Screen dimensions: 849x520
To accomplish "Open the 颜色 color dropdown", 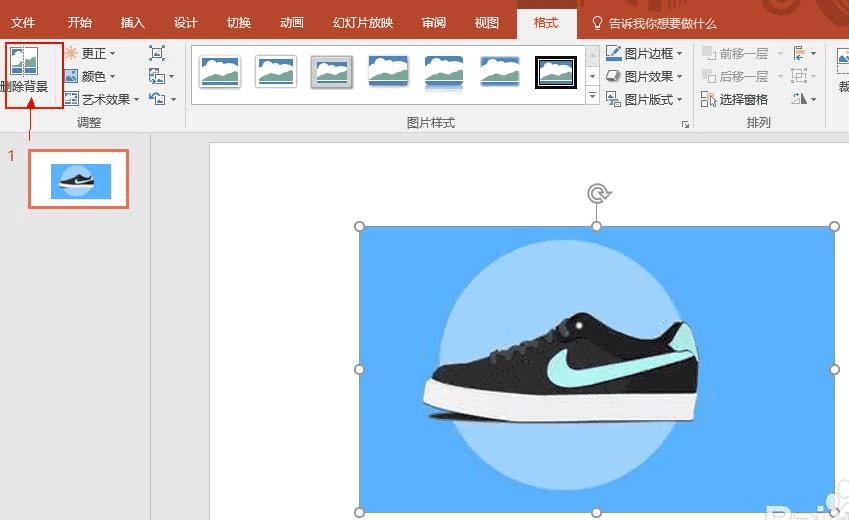I will point(90,76).
